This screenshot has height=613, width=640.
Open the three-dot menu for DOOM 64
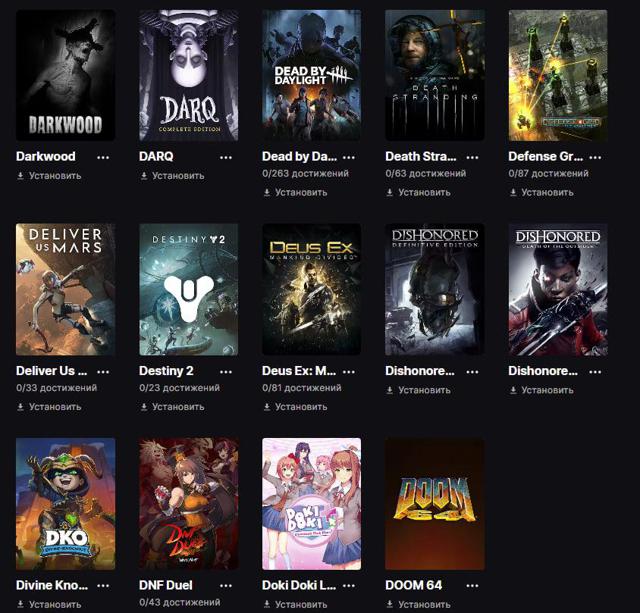472,586
